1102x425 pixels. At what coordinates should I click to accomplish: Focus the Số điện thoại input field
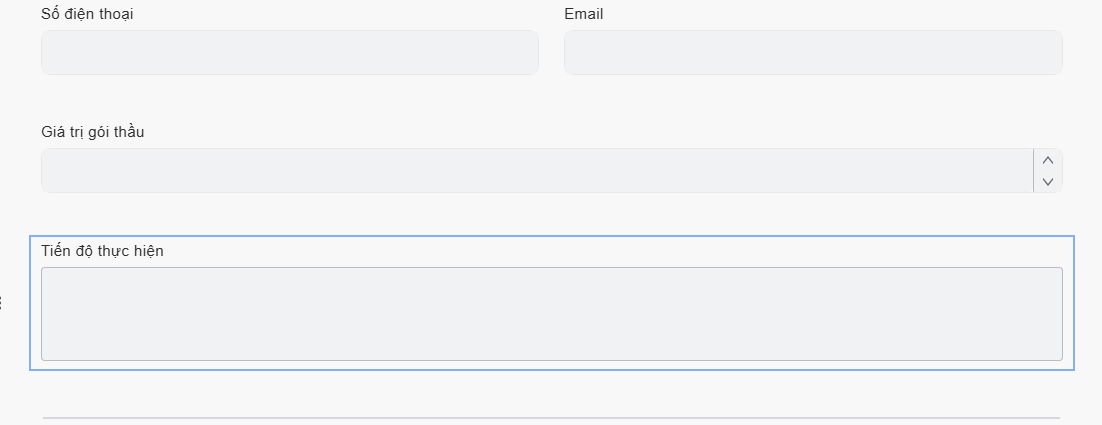coord(290,52)
